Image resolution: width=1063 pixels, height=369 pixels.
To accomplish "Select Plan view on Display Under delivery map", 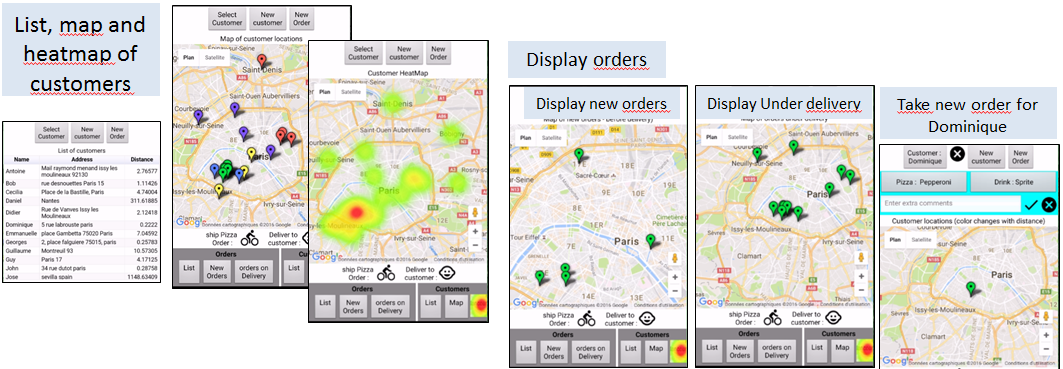I will tap(713, 137).
